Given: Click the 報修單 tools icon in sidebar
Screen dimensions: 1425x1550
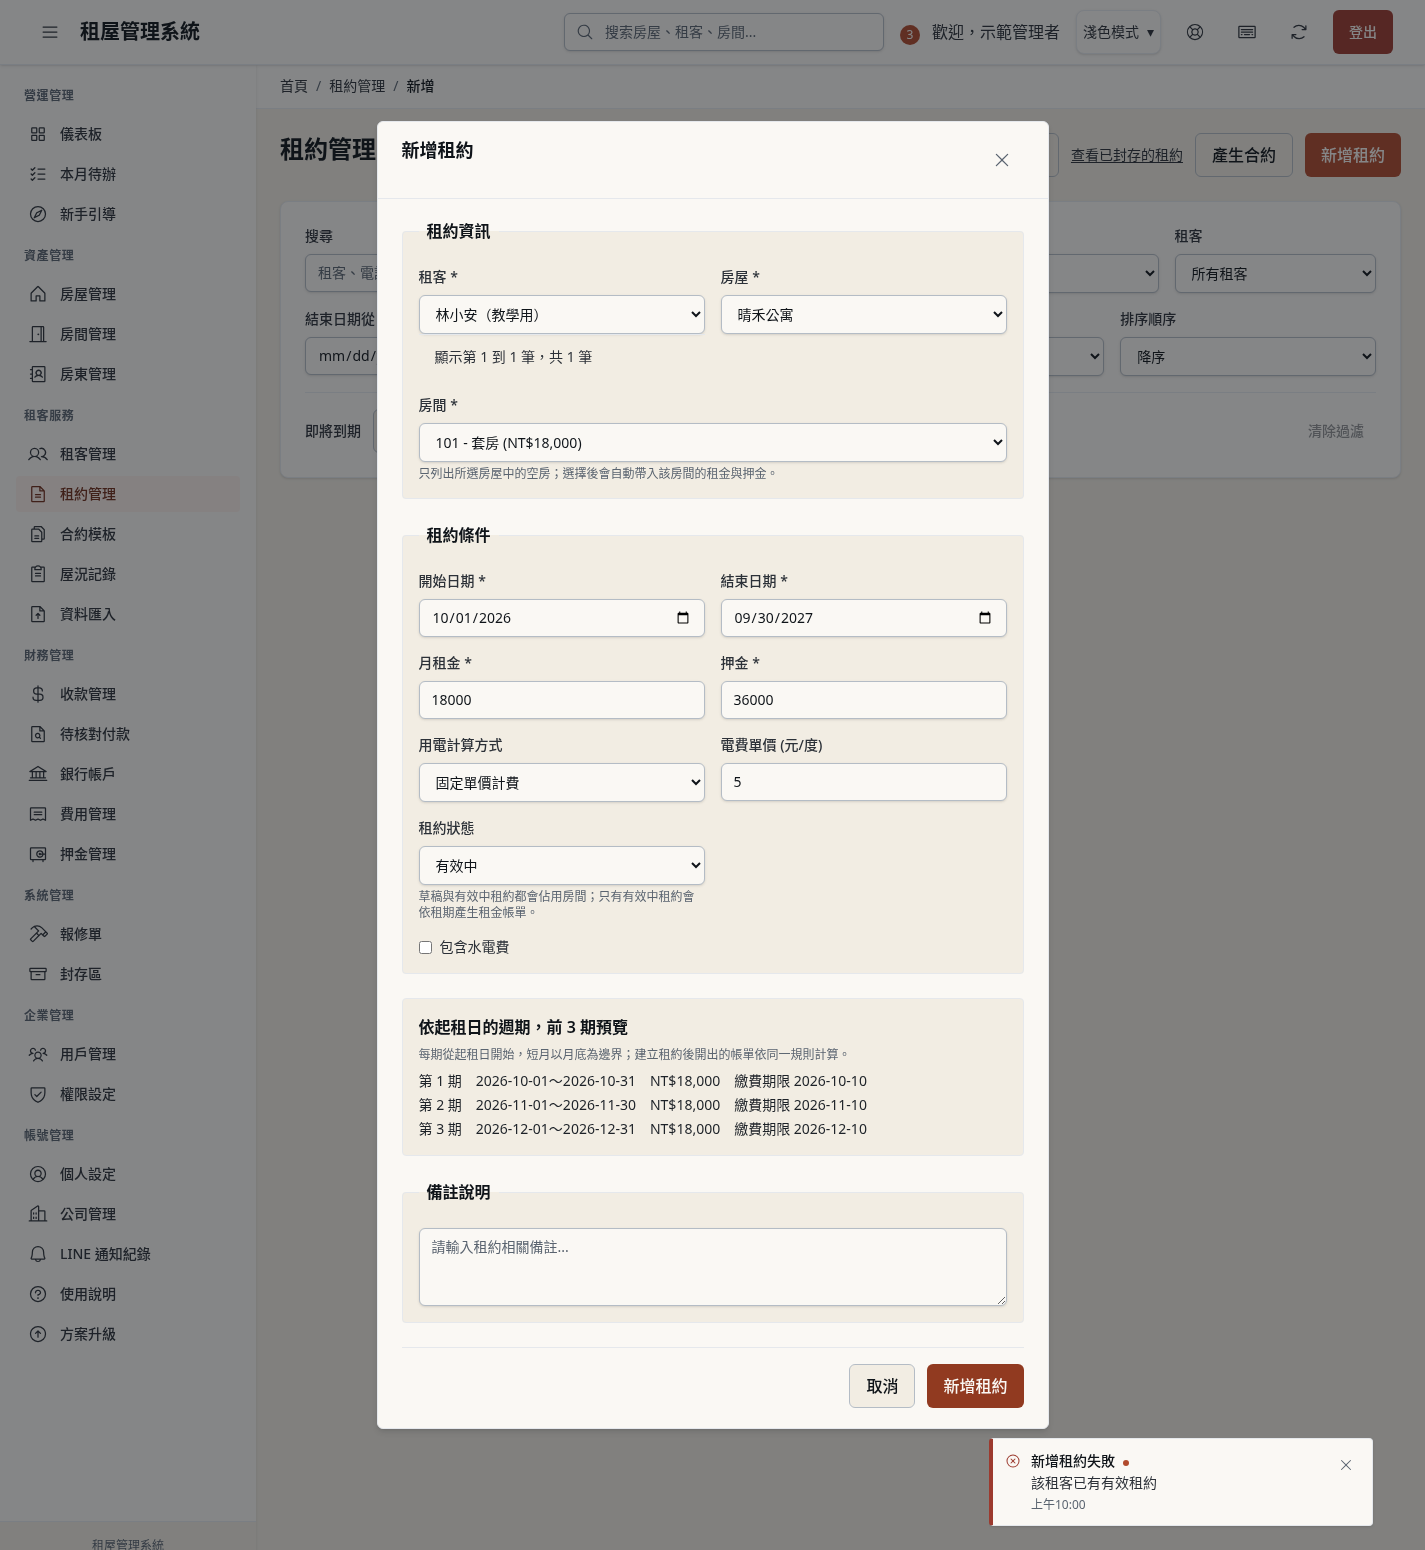Looking at the screenshot, I should (x=38, y=934).
